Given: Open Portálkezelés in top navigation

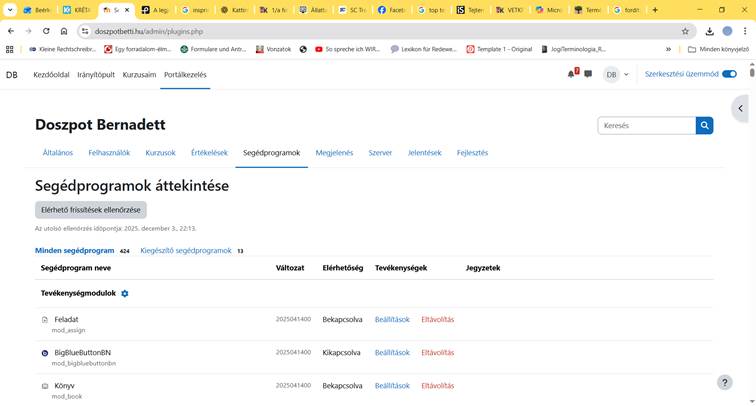Looking at the screenshot, I should 185,75.
